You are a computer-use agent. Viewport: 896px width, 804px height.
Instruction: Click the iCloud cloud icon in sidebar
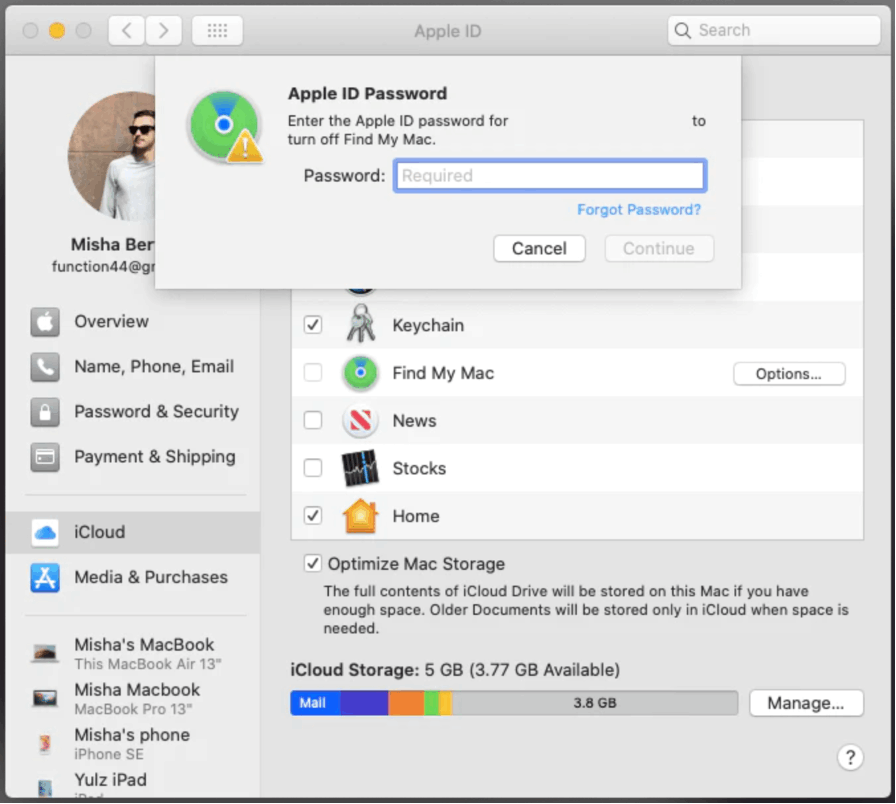pyautogui.click(x=45, y=533)
